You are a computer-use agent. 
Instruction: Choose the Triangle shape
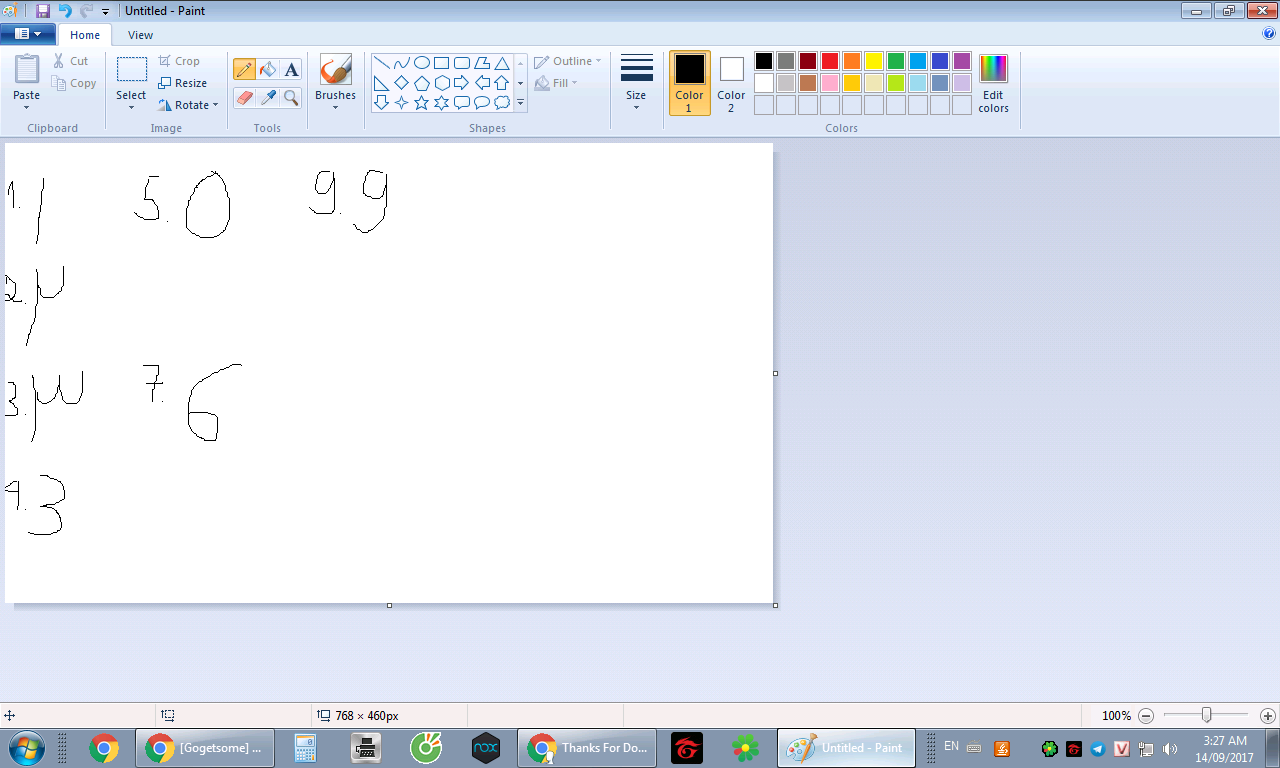pyautogui.click(x=501, y=63)
